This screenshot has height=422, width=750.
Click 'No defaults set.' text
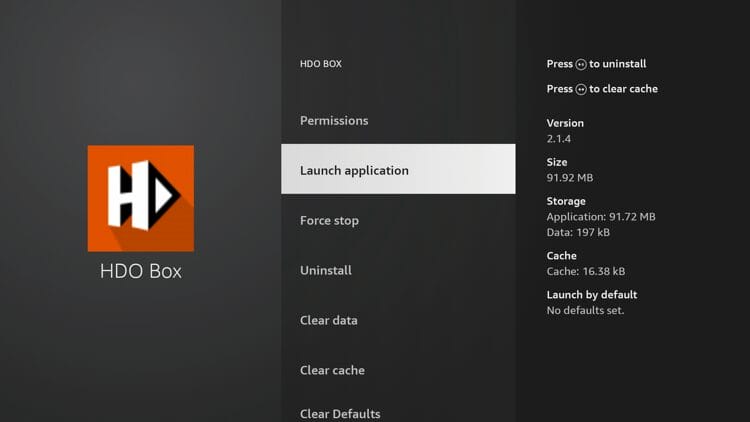point(585,311)
